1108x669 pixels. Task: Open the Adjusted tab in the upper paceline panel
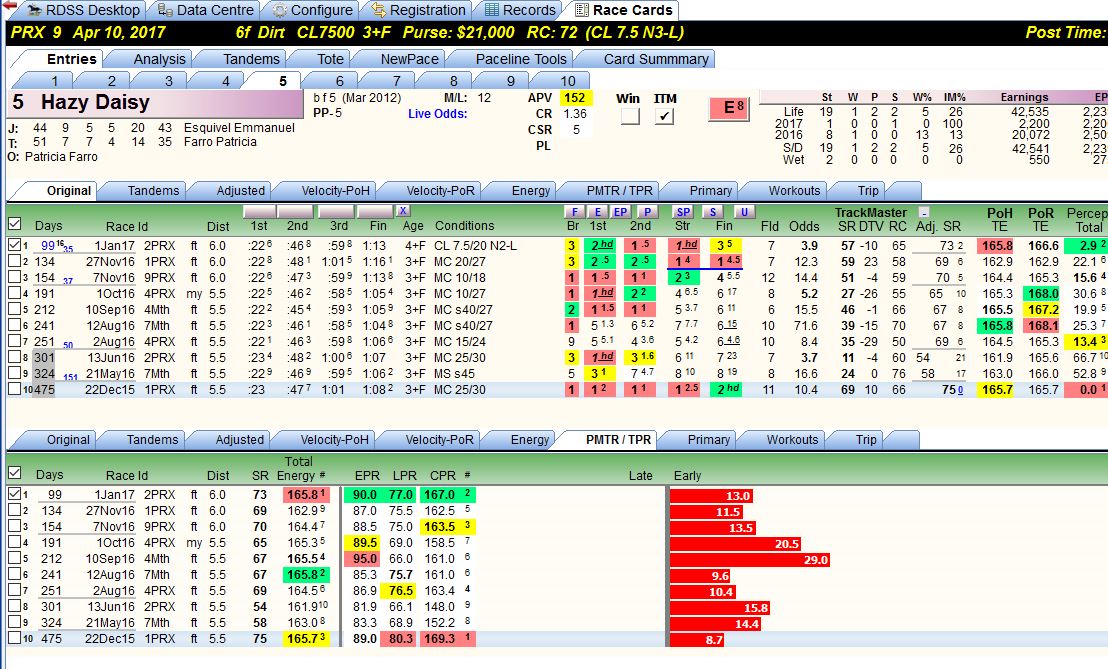point(240,191)
